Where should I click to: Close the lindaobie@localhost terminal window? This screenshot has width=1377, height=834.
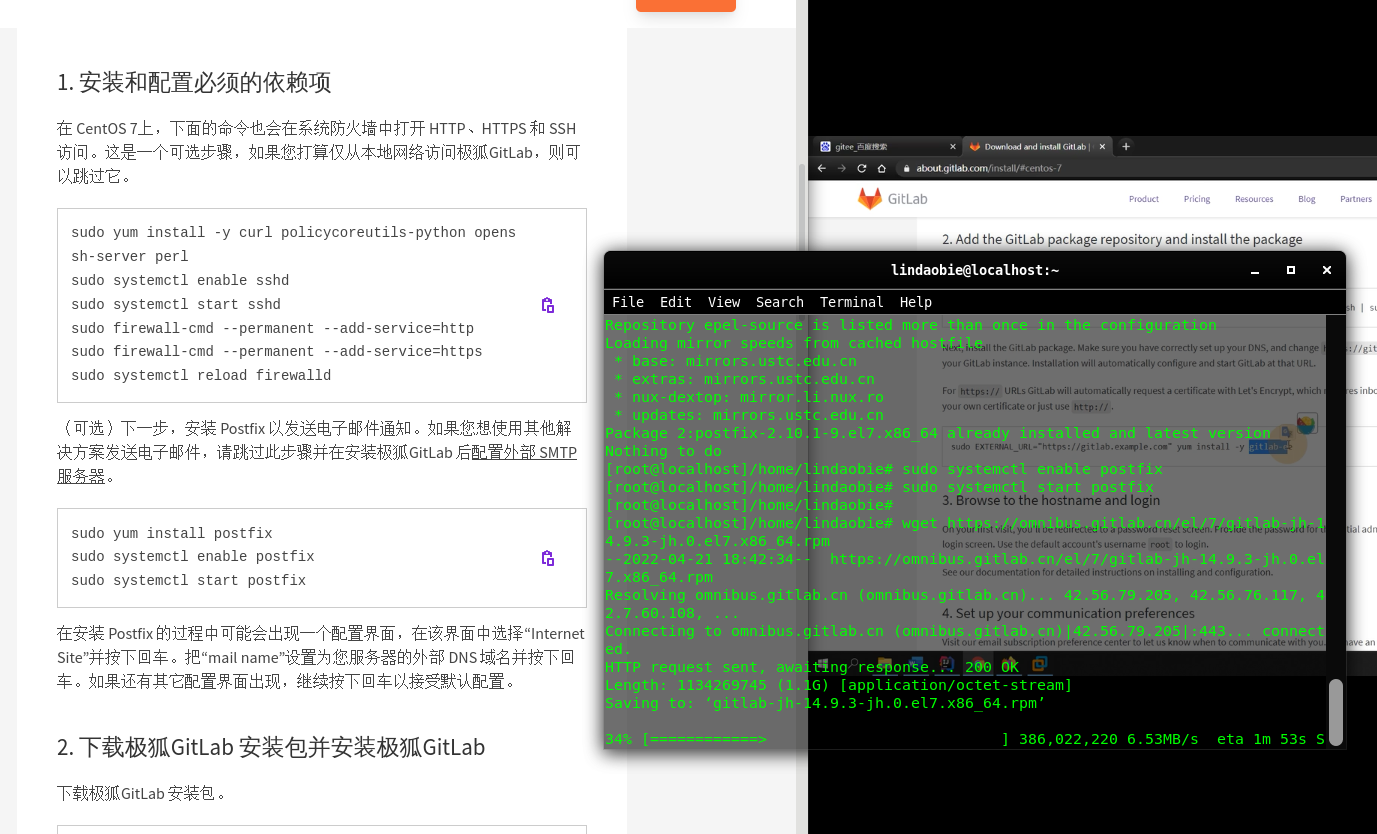click(x=1327, y=270)
